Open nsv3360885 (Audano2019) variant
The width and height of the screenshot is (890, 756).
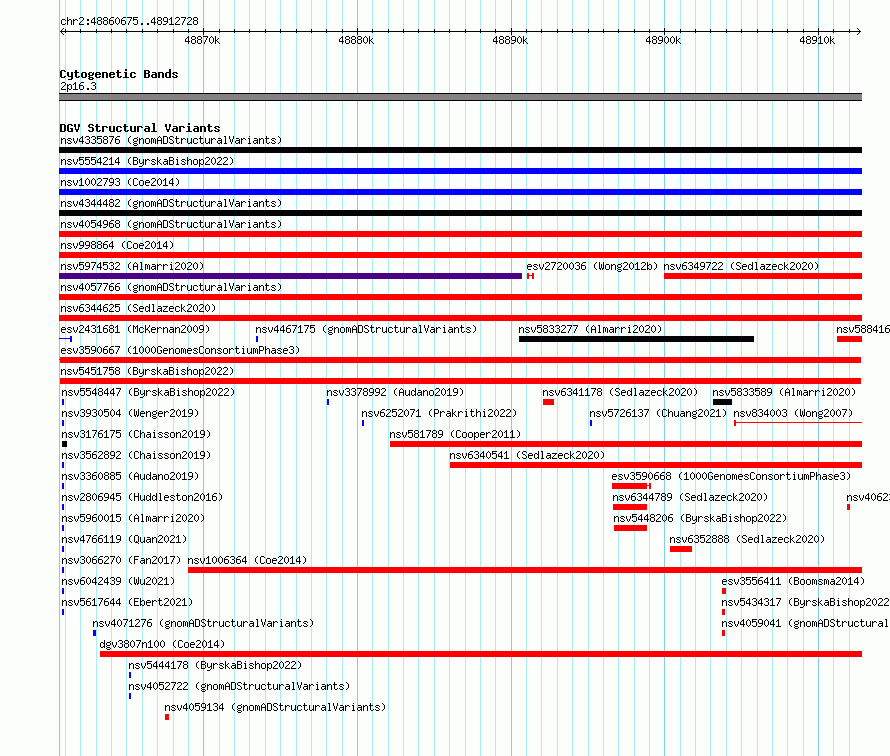tap(130, 476)
